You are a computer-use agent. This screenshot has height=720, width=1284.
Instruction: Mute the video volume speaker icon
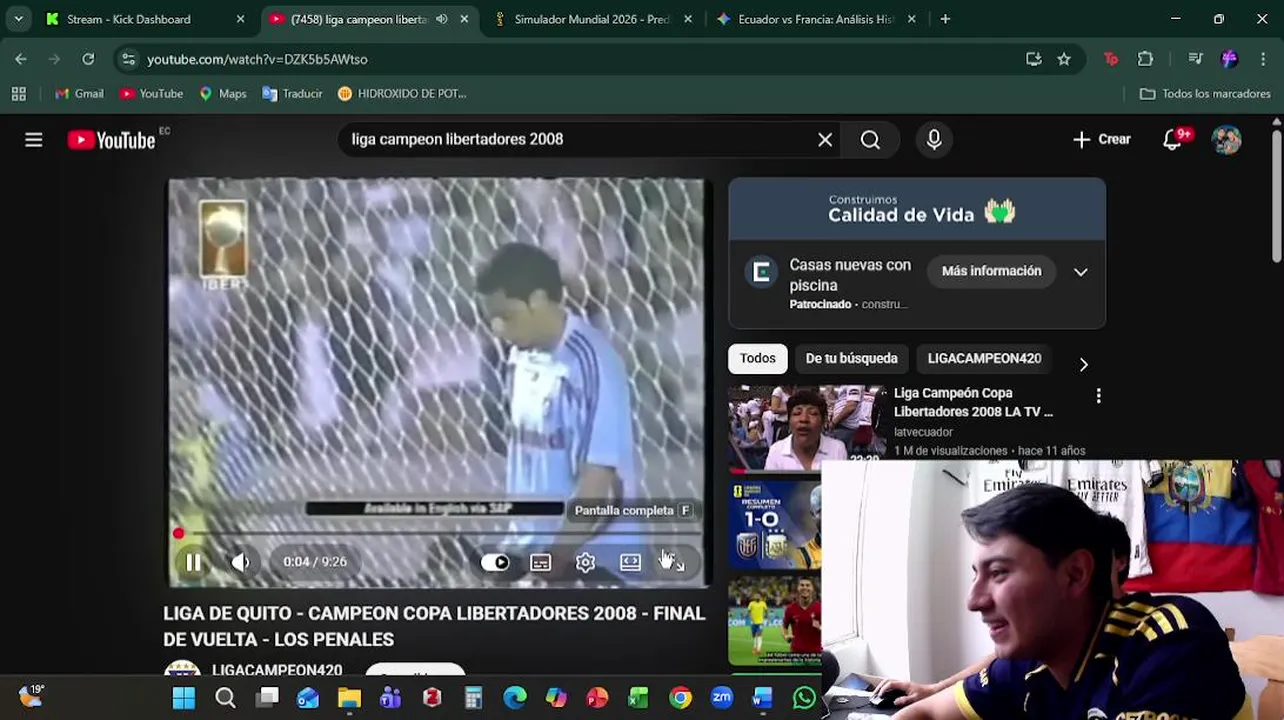(240, 562)
